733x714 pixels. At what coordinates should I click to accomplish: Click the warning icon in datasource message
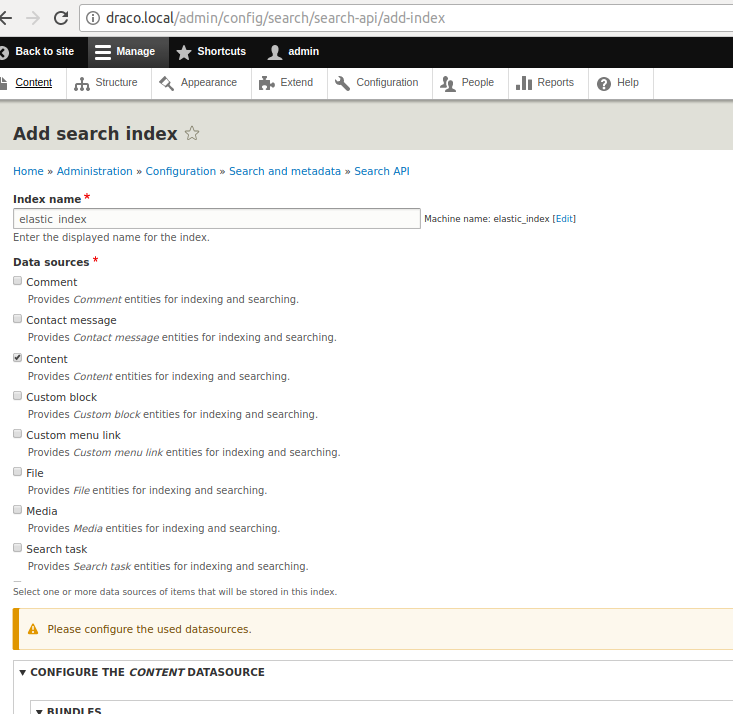coord(33,629)
